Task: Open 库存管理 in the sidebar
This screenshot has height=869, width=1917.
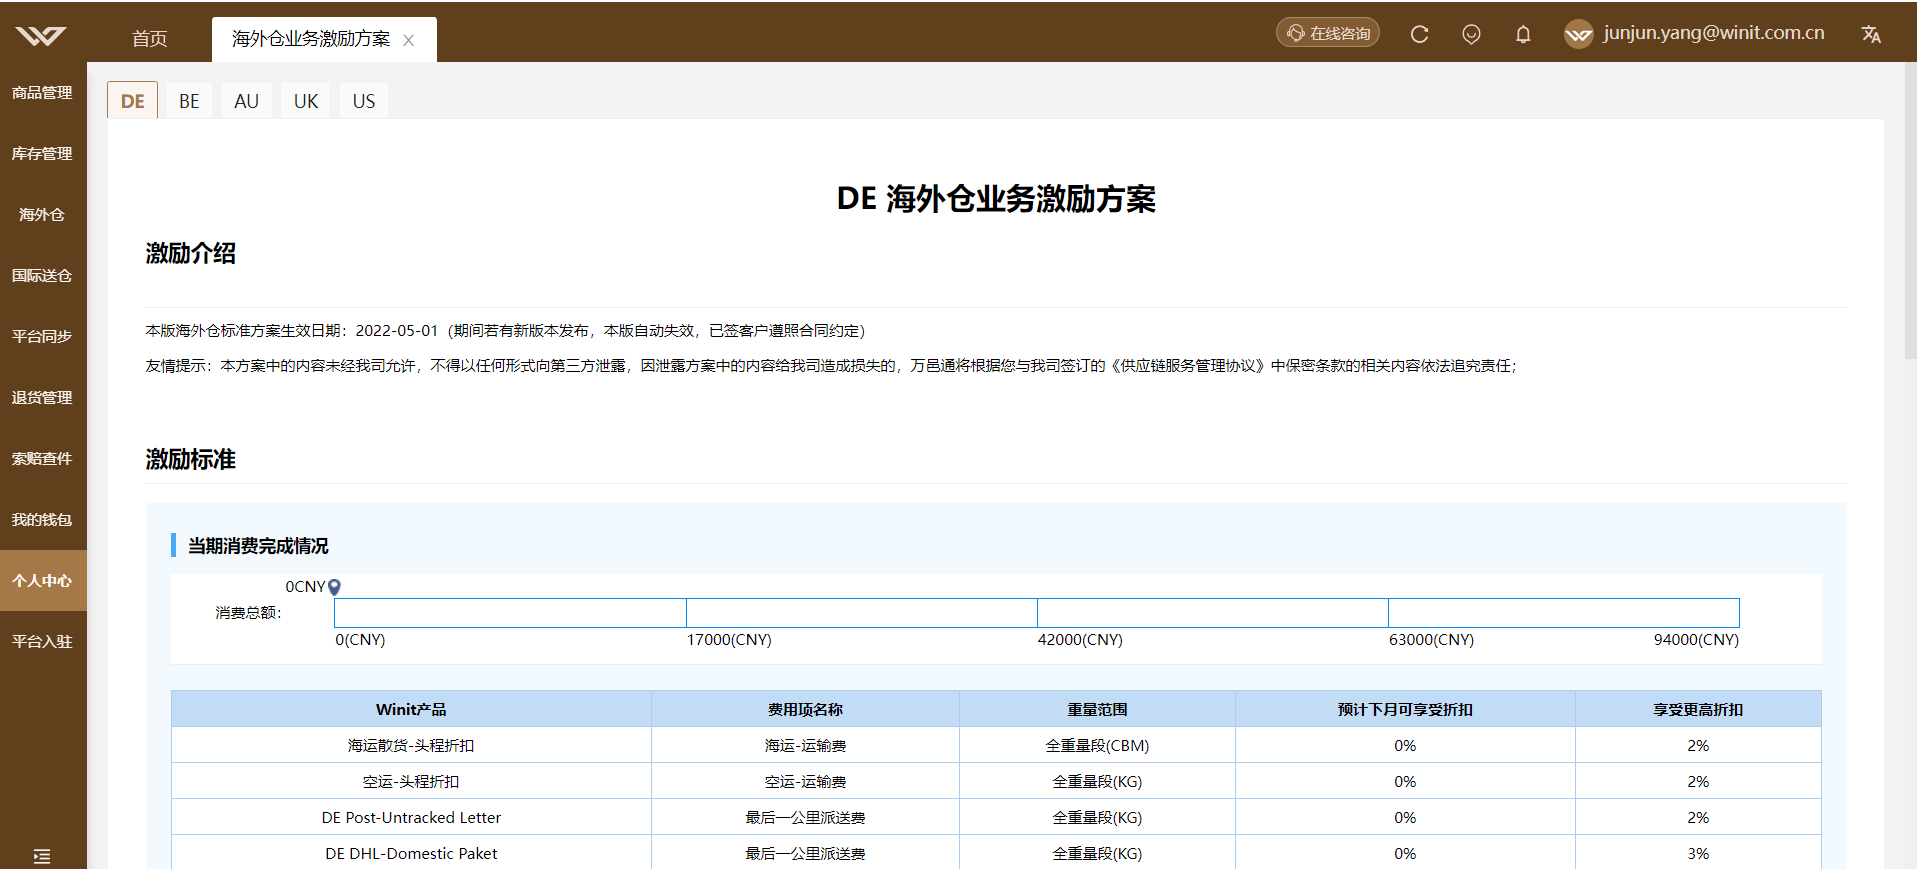Action: (x=42, y=154)
